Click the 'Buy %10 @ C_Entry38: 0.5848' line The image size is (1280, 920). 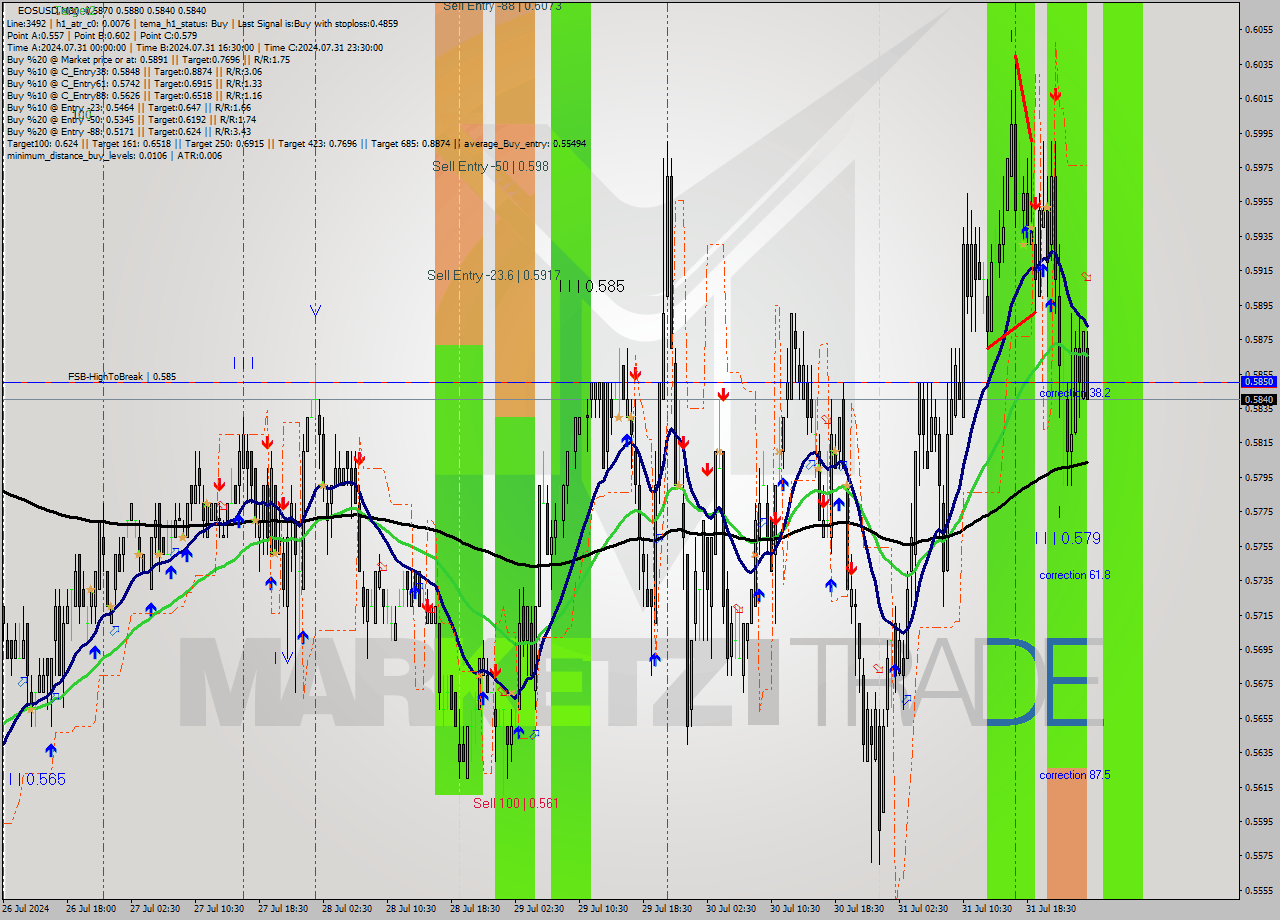(134, 71)
